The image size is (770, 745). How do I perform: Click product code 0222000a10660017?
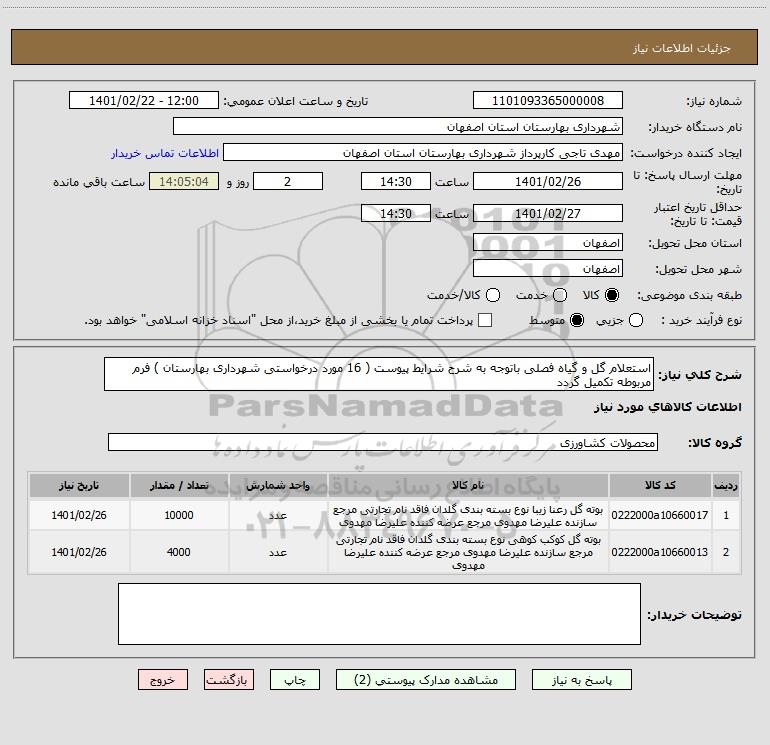click(x=660, y=515)
